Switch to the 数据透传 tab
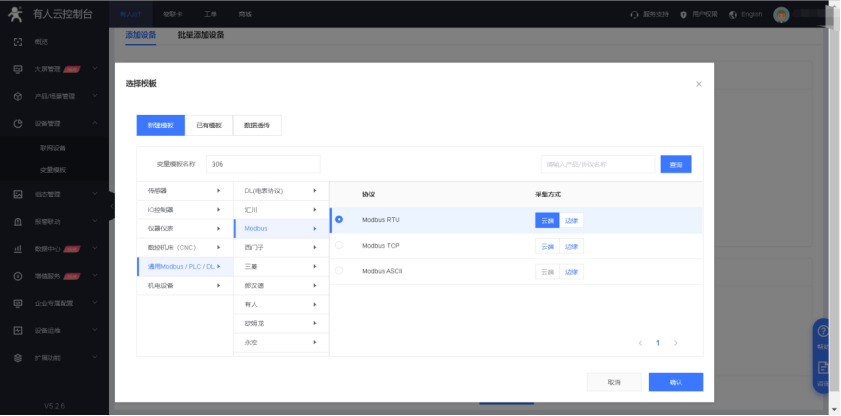 click(258, 125)
